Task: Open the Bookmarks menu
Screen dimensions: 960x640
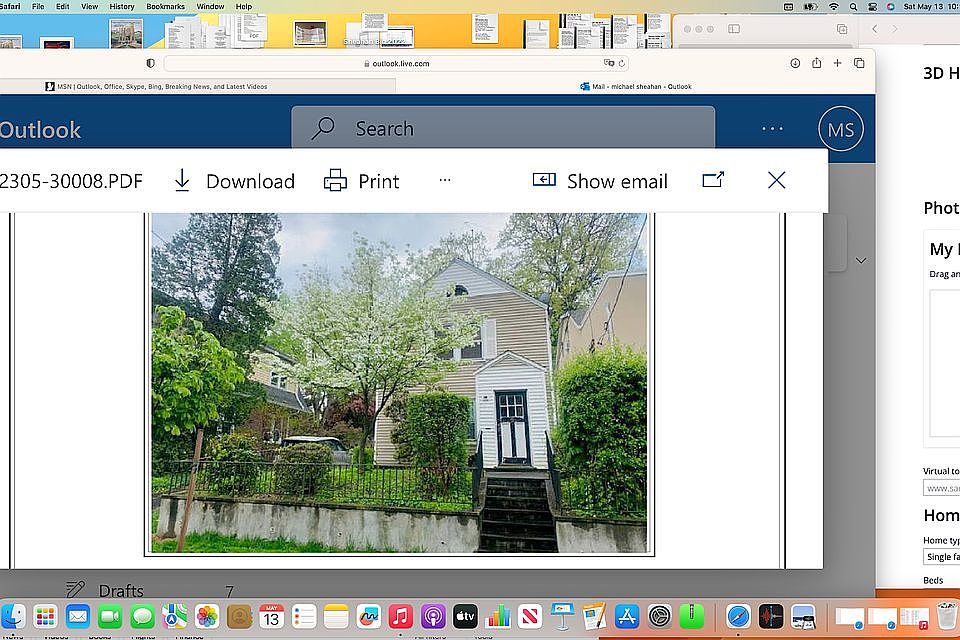Action: click(x=165, y=6)
